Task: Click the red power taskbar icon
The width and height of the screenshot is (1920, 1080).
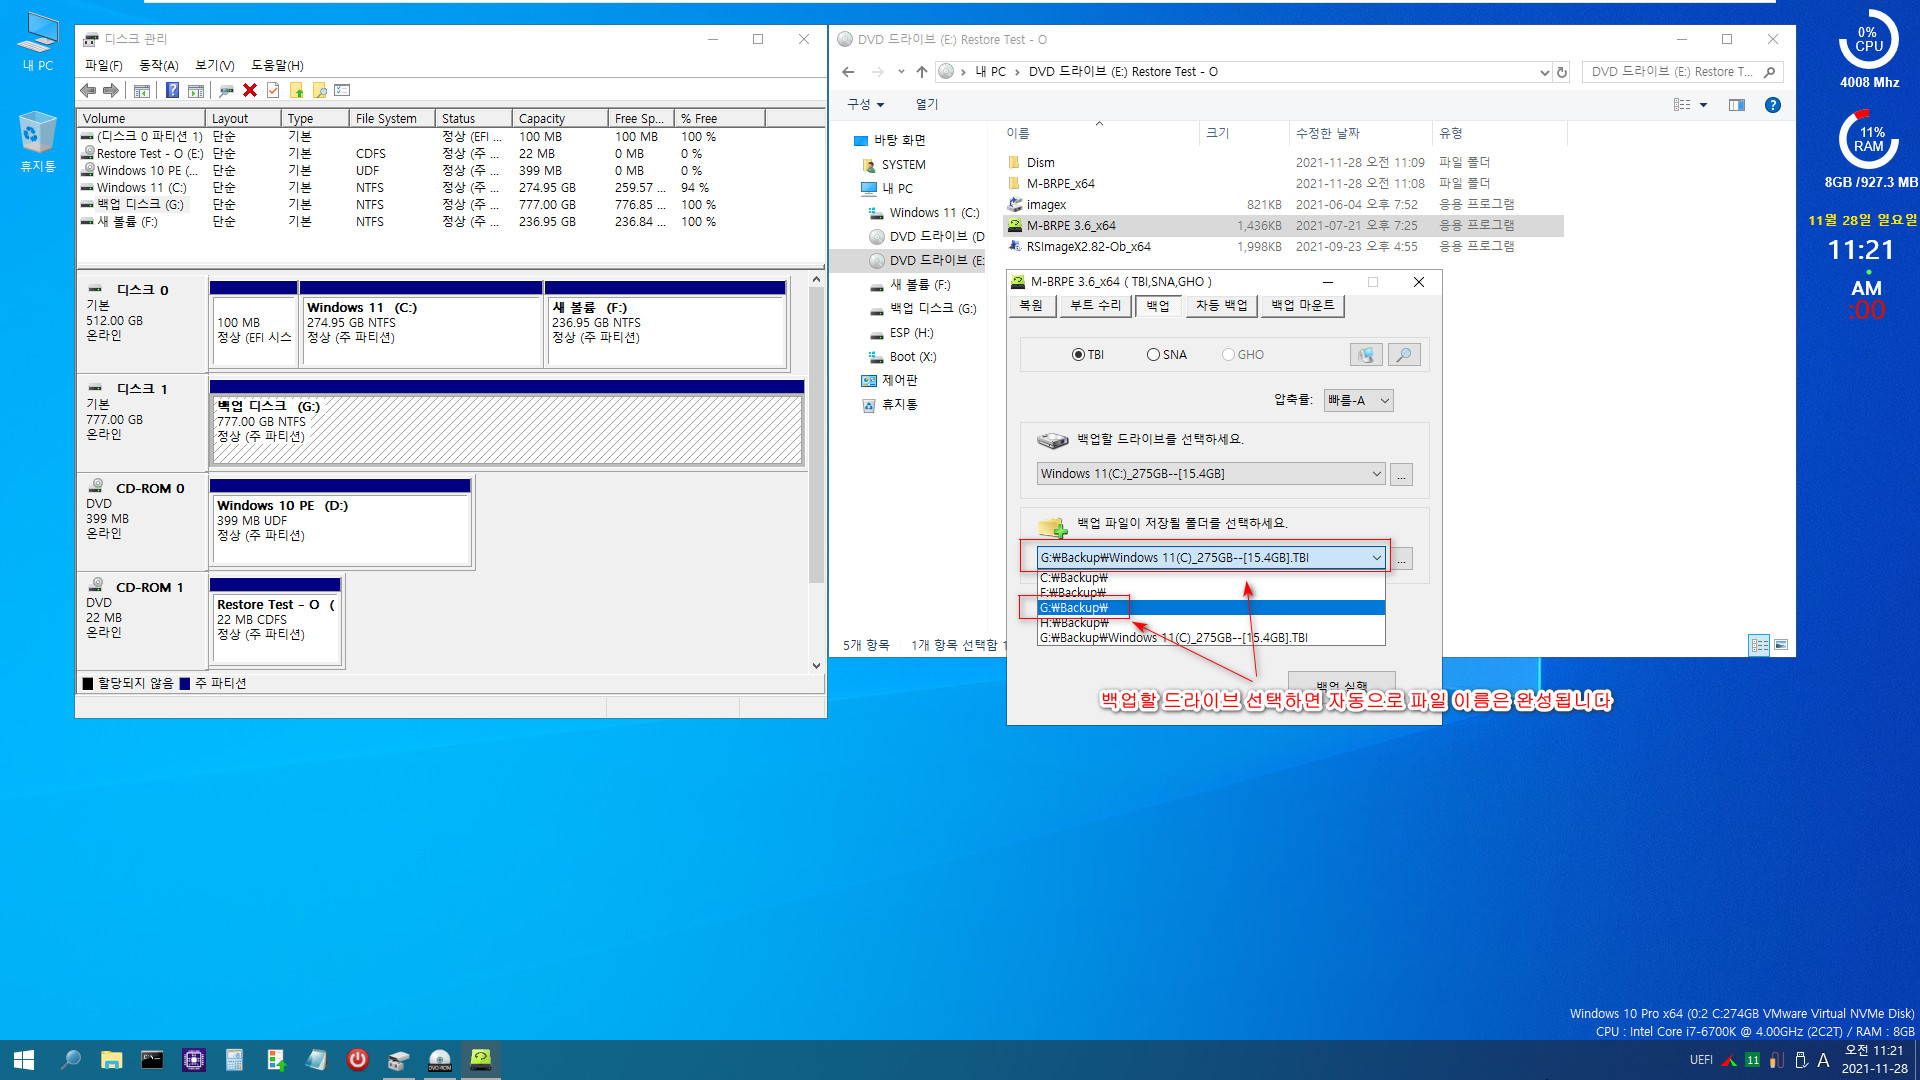Action: (358, 1060)
